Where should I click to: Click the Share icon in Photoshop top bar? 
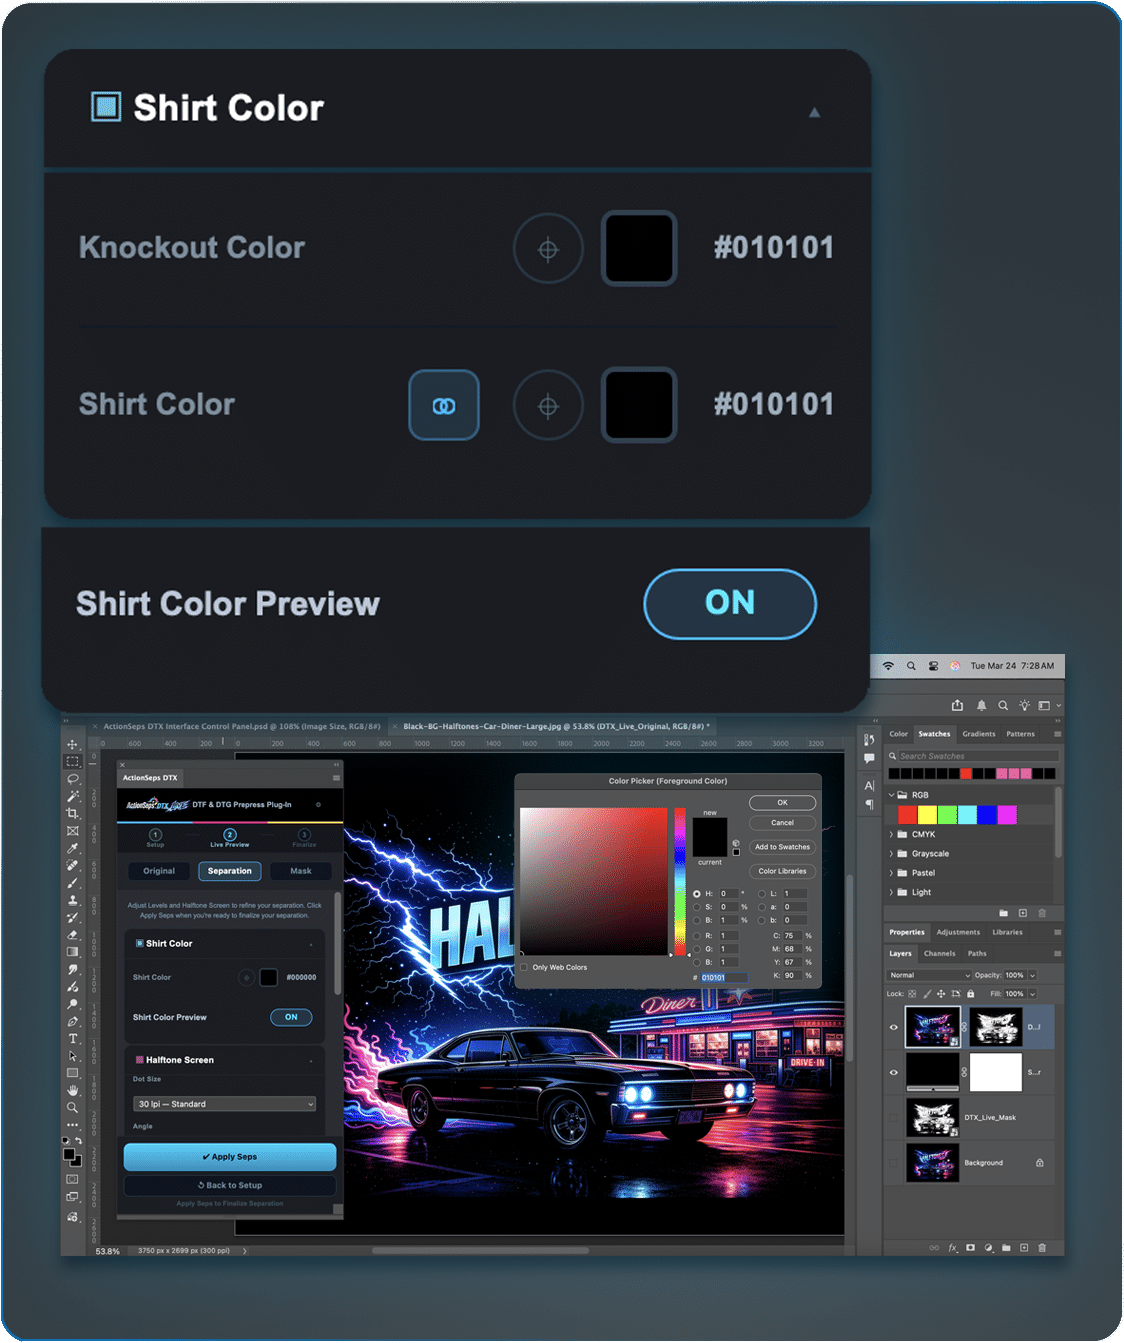[x=957, y=705]
